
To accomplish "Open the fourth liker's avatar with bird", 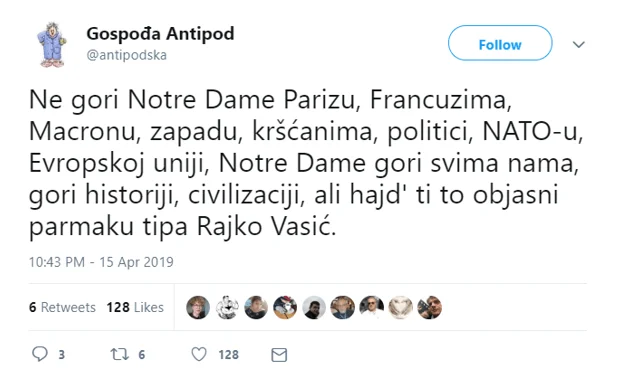I will (x=285, y=307).
